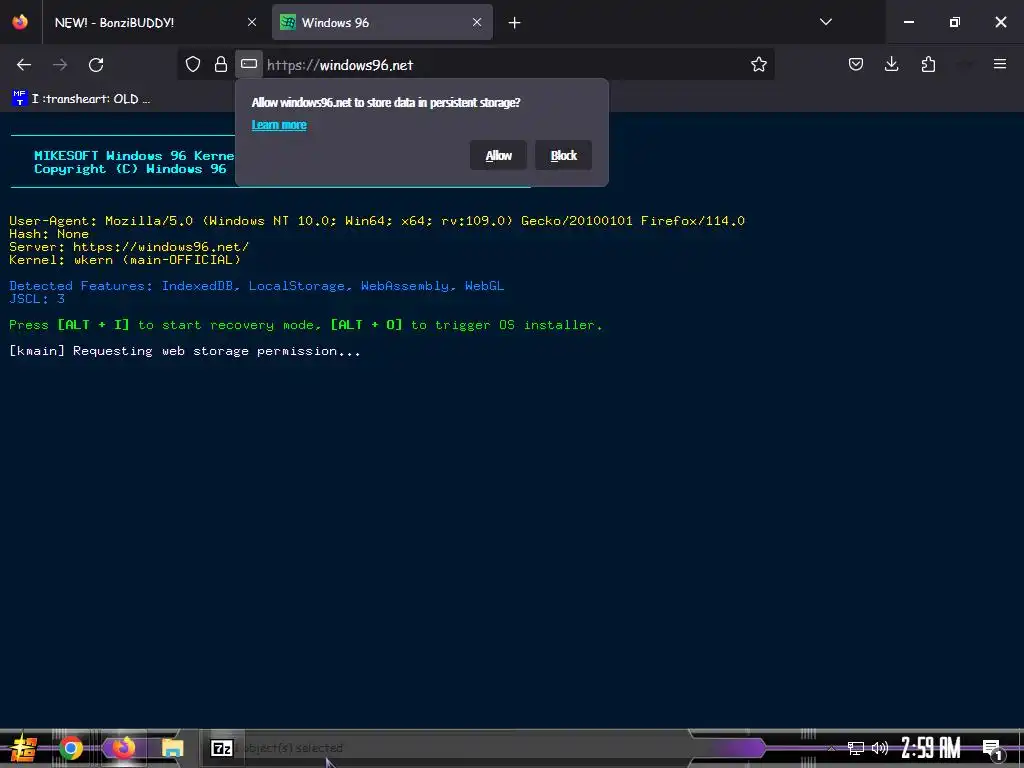
Task: Close the Windows 96 tab
Action: 477,22
